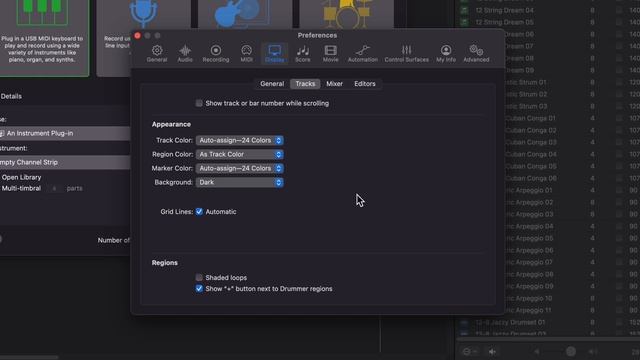Select loop Strum 03 in loop browser
Viewport: 640px width, 360px height.
pos(526,106)
